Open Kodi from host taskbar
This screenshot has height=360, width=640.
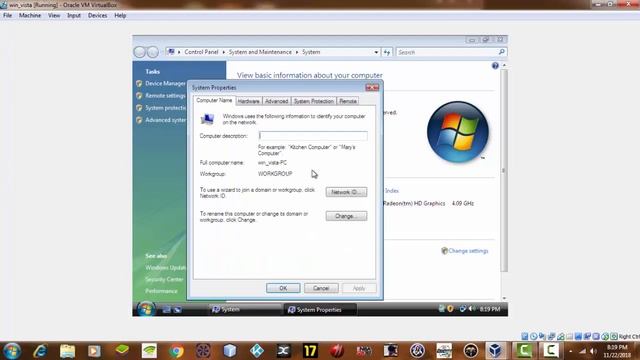pos(257,351)
